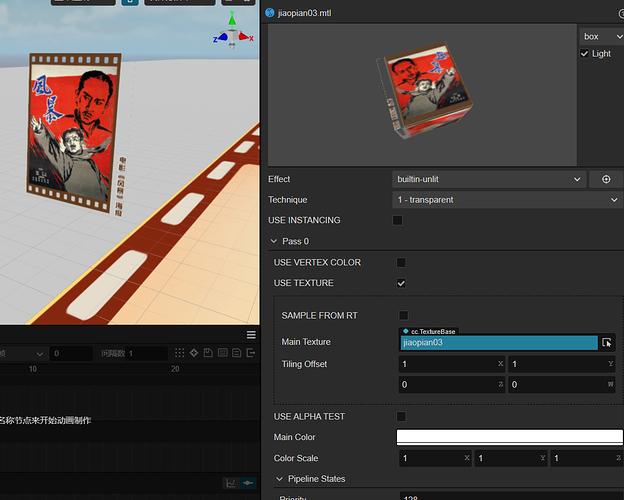Click the 间隔数 interval value field
The image size is (624, 500).
[146, 354]
